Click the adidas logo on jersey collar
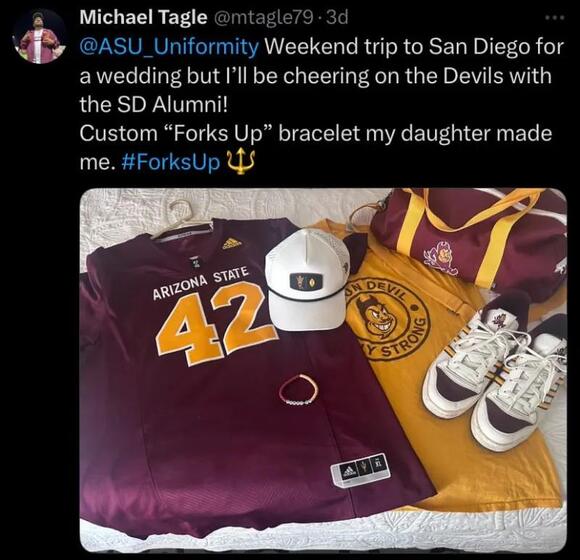The image size is (580, 560). tap(232, 243)
